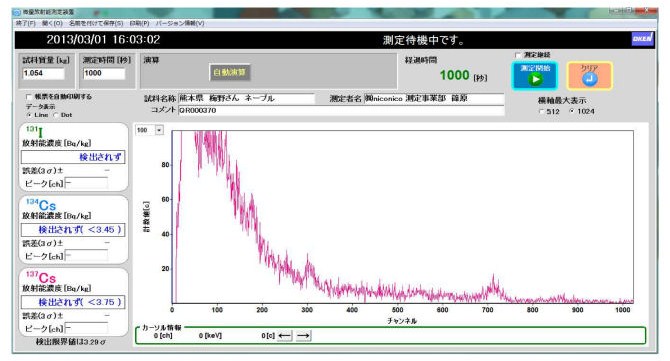Open the 印刷(P) menu
Image resolution: width=670 pixels, height=361 pixels.
[139, 23]
